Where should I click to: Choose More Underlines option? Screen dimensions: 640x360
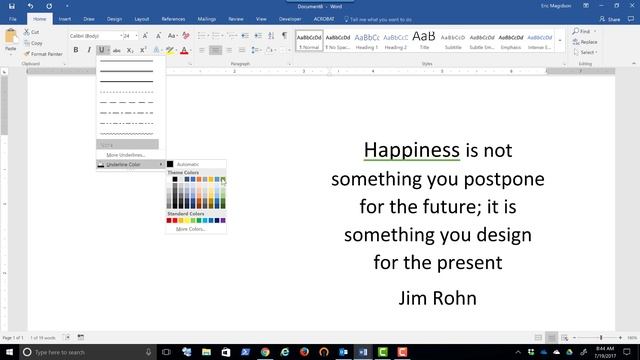pyautogui.click(x=126, y=155)
